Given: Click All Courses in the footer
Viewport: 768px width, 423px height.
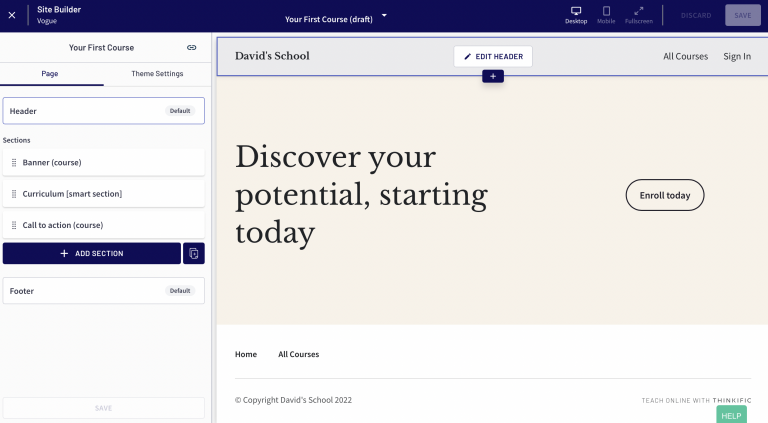Looking at the screenshot, I should [x=298, y=354].
